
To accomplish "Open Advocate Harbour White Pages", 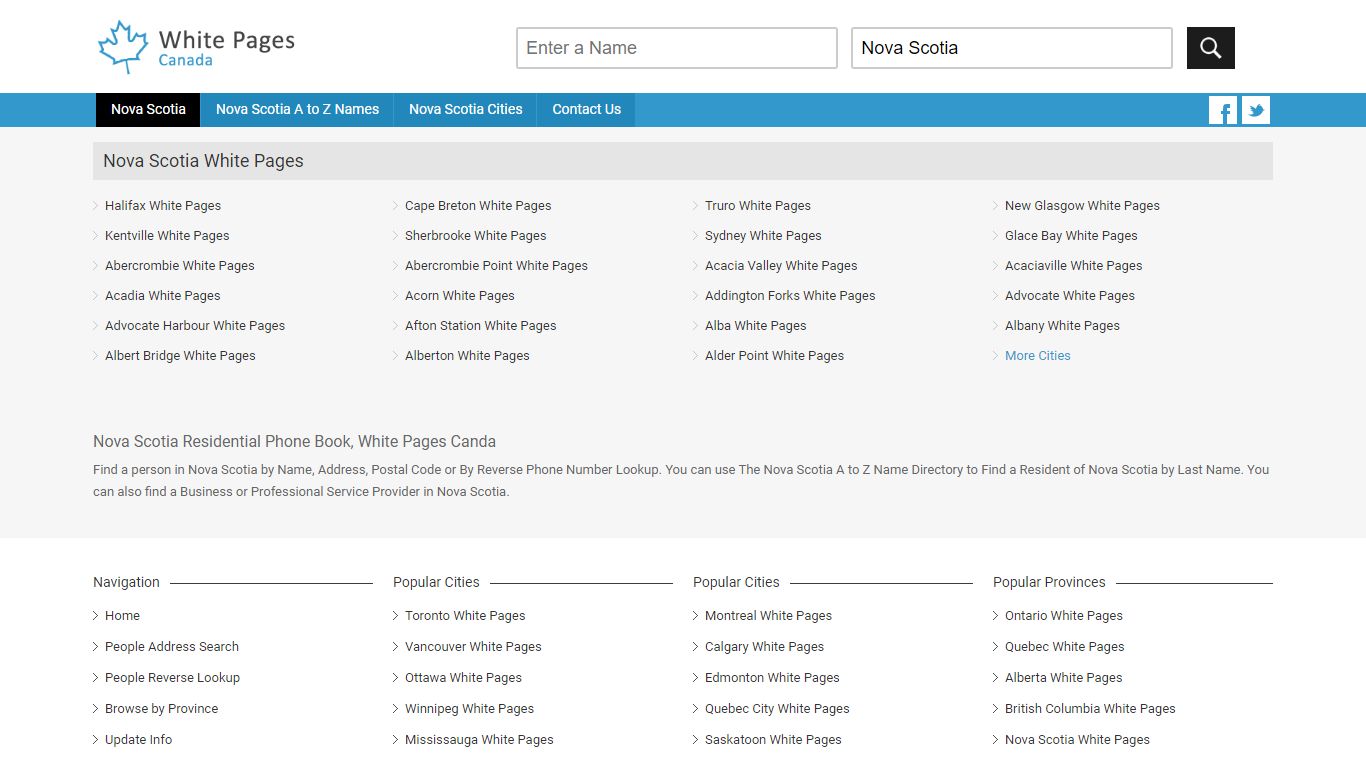I will point(195,326).
